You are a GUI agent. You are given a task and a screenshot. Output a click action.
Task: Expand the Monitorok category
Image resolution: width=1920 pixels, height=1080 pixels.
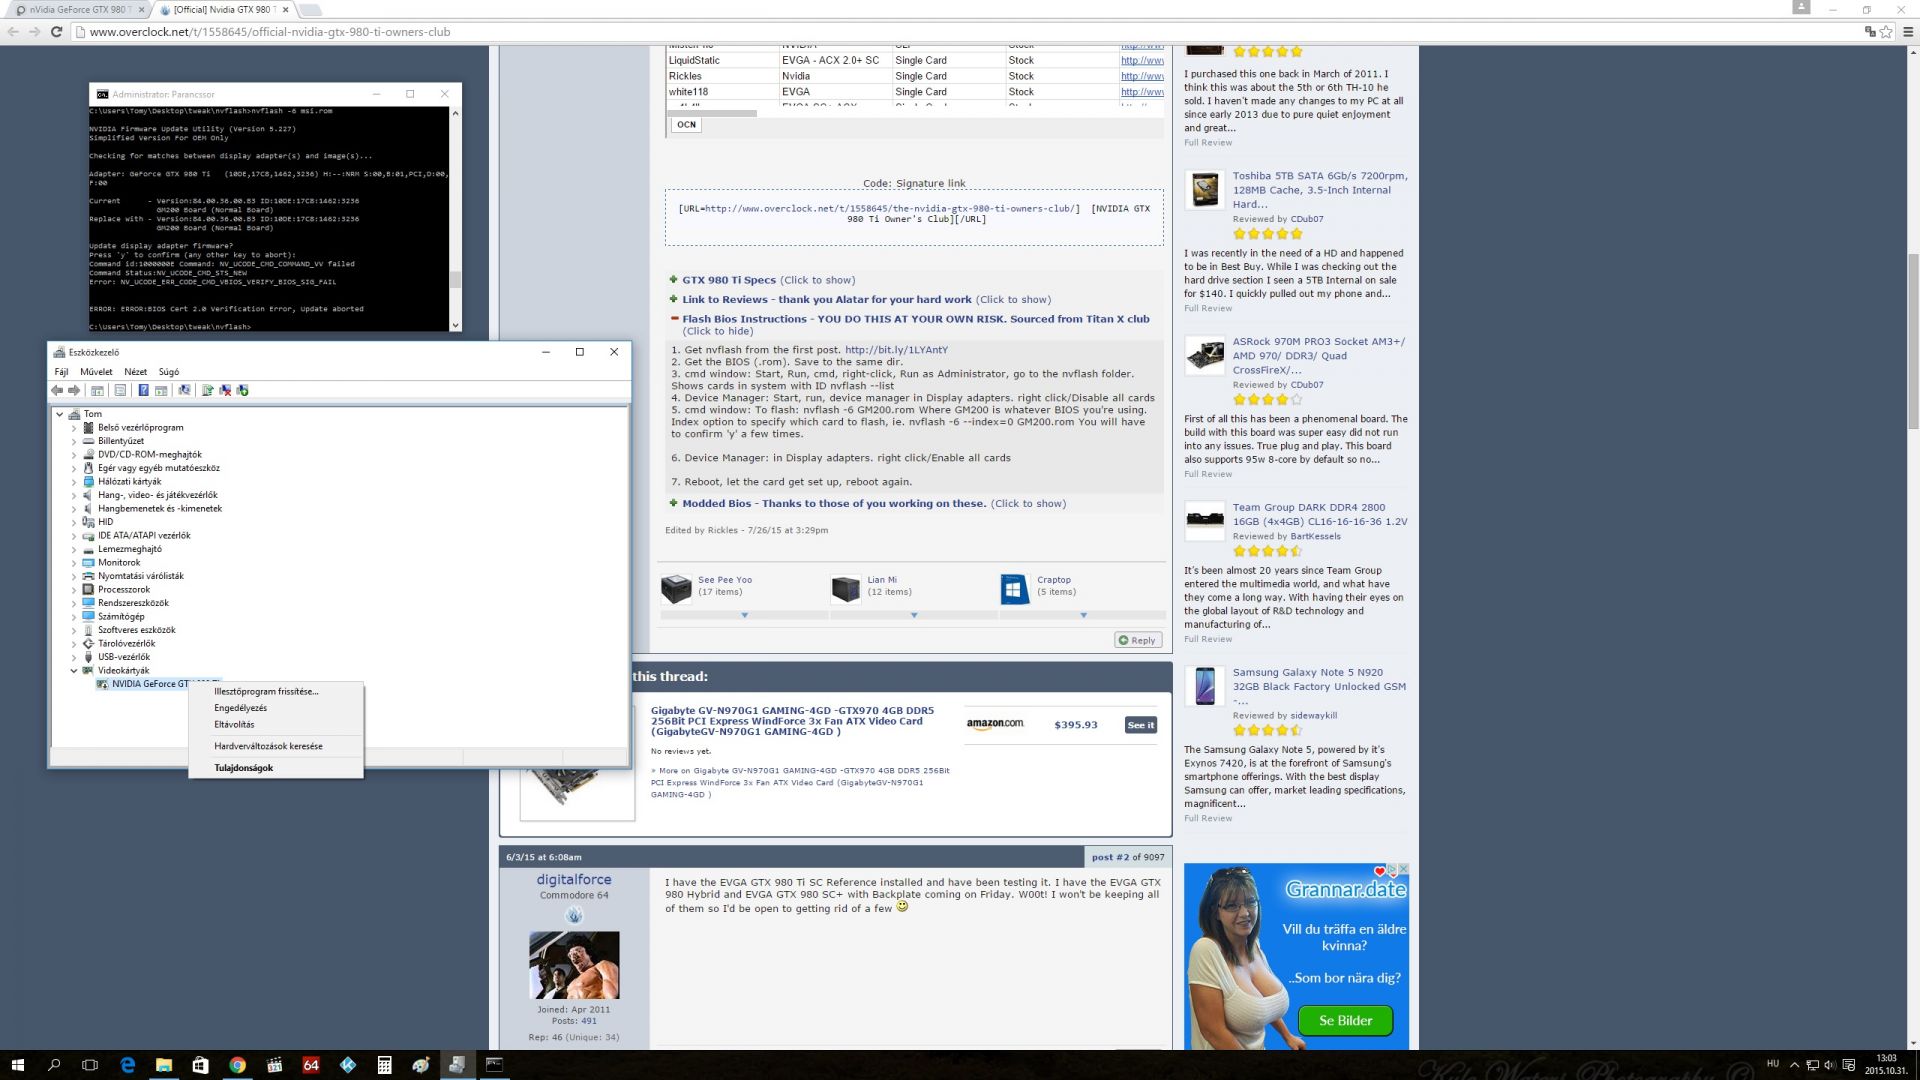(x=74, y=563)
